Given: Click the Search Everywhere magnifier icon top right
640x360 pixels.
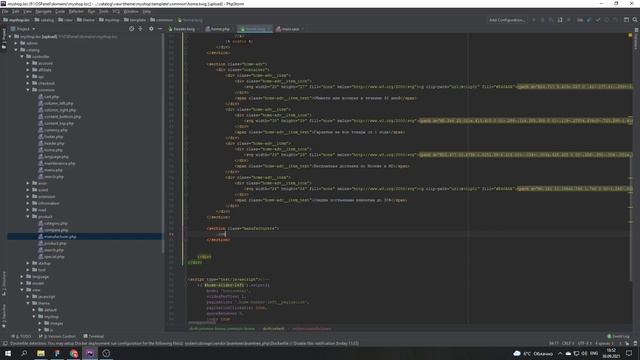Looking at the screenshot, I should coord(635,20).
